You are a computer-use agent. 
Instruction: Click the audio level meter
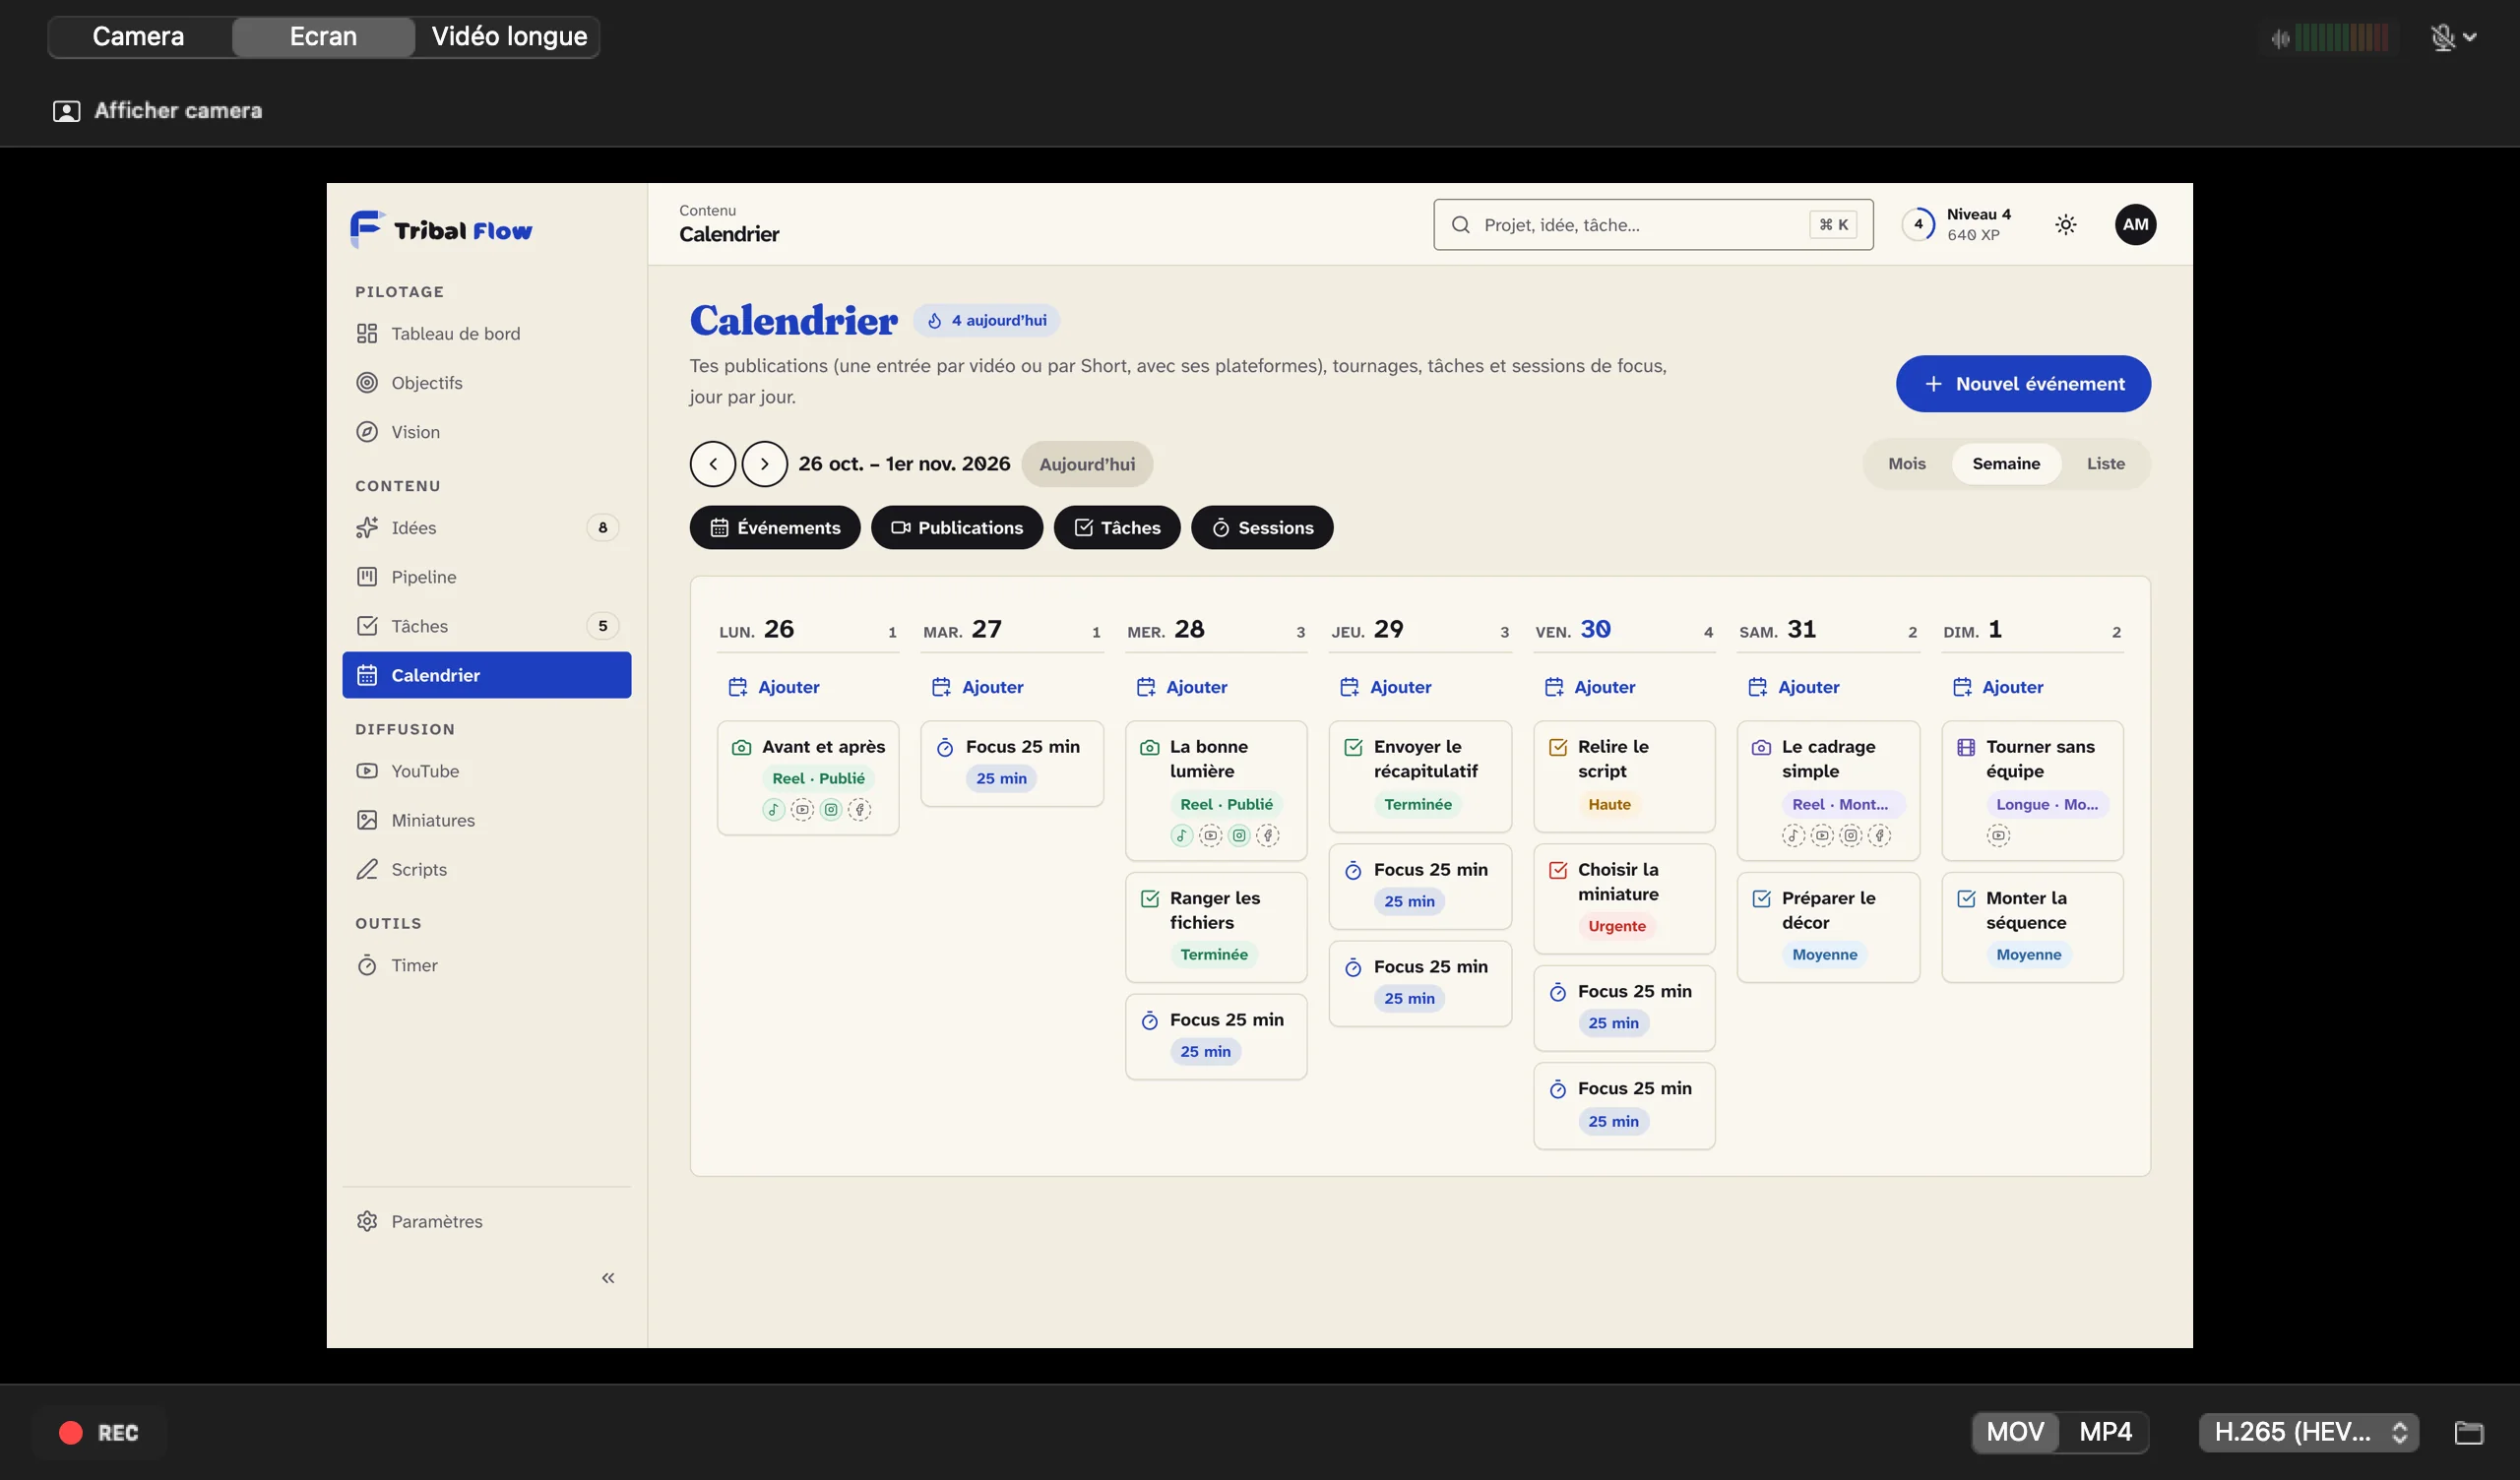tap(2331, 38)
